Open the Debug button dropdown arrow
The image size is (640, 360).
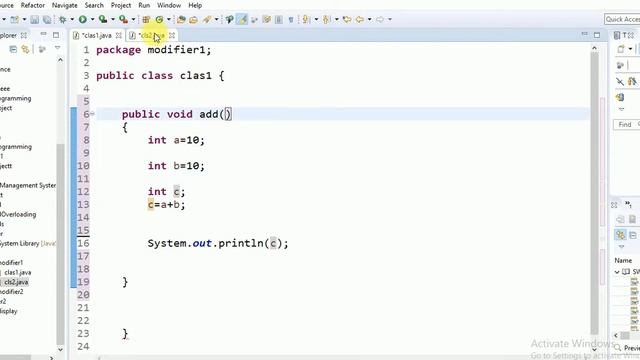72,19
